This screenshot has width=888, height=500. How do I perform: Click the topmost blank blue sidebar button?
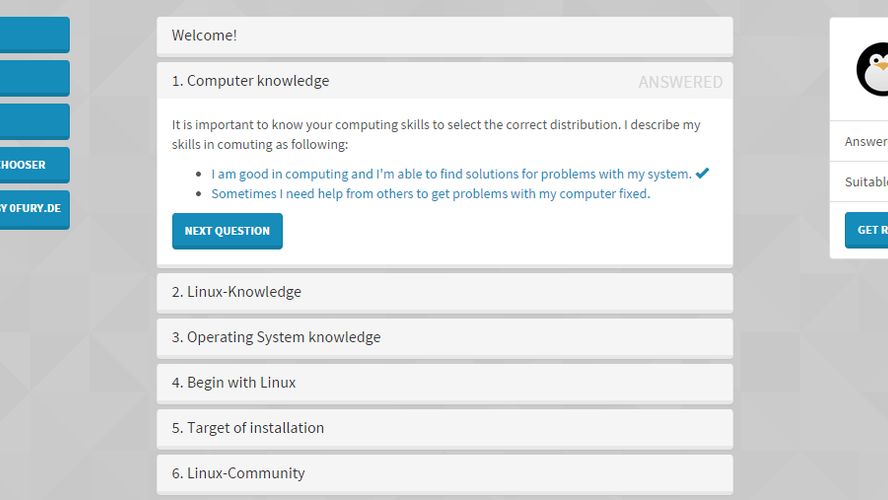click(33, 35)
